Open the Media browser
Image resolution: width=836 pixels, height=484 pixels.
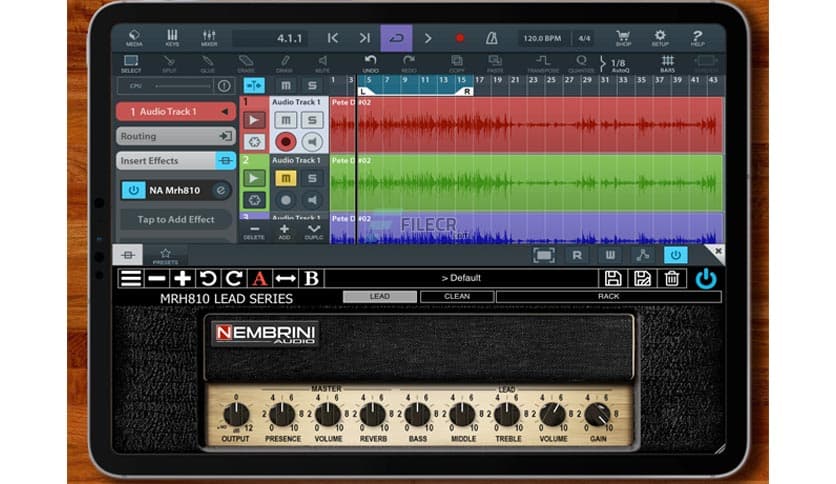(x=134, y=38)
